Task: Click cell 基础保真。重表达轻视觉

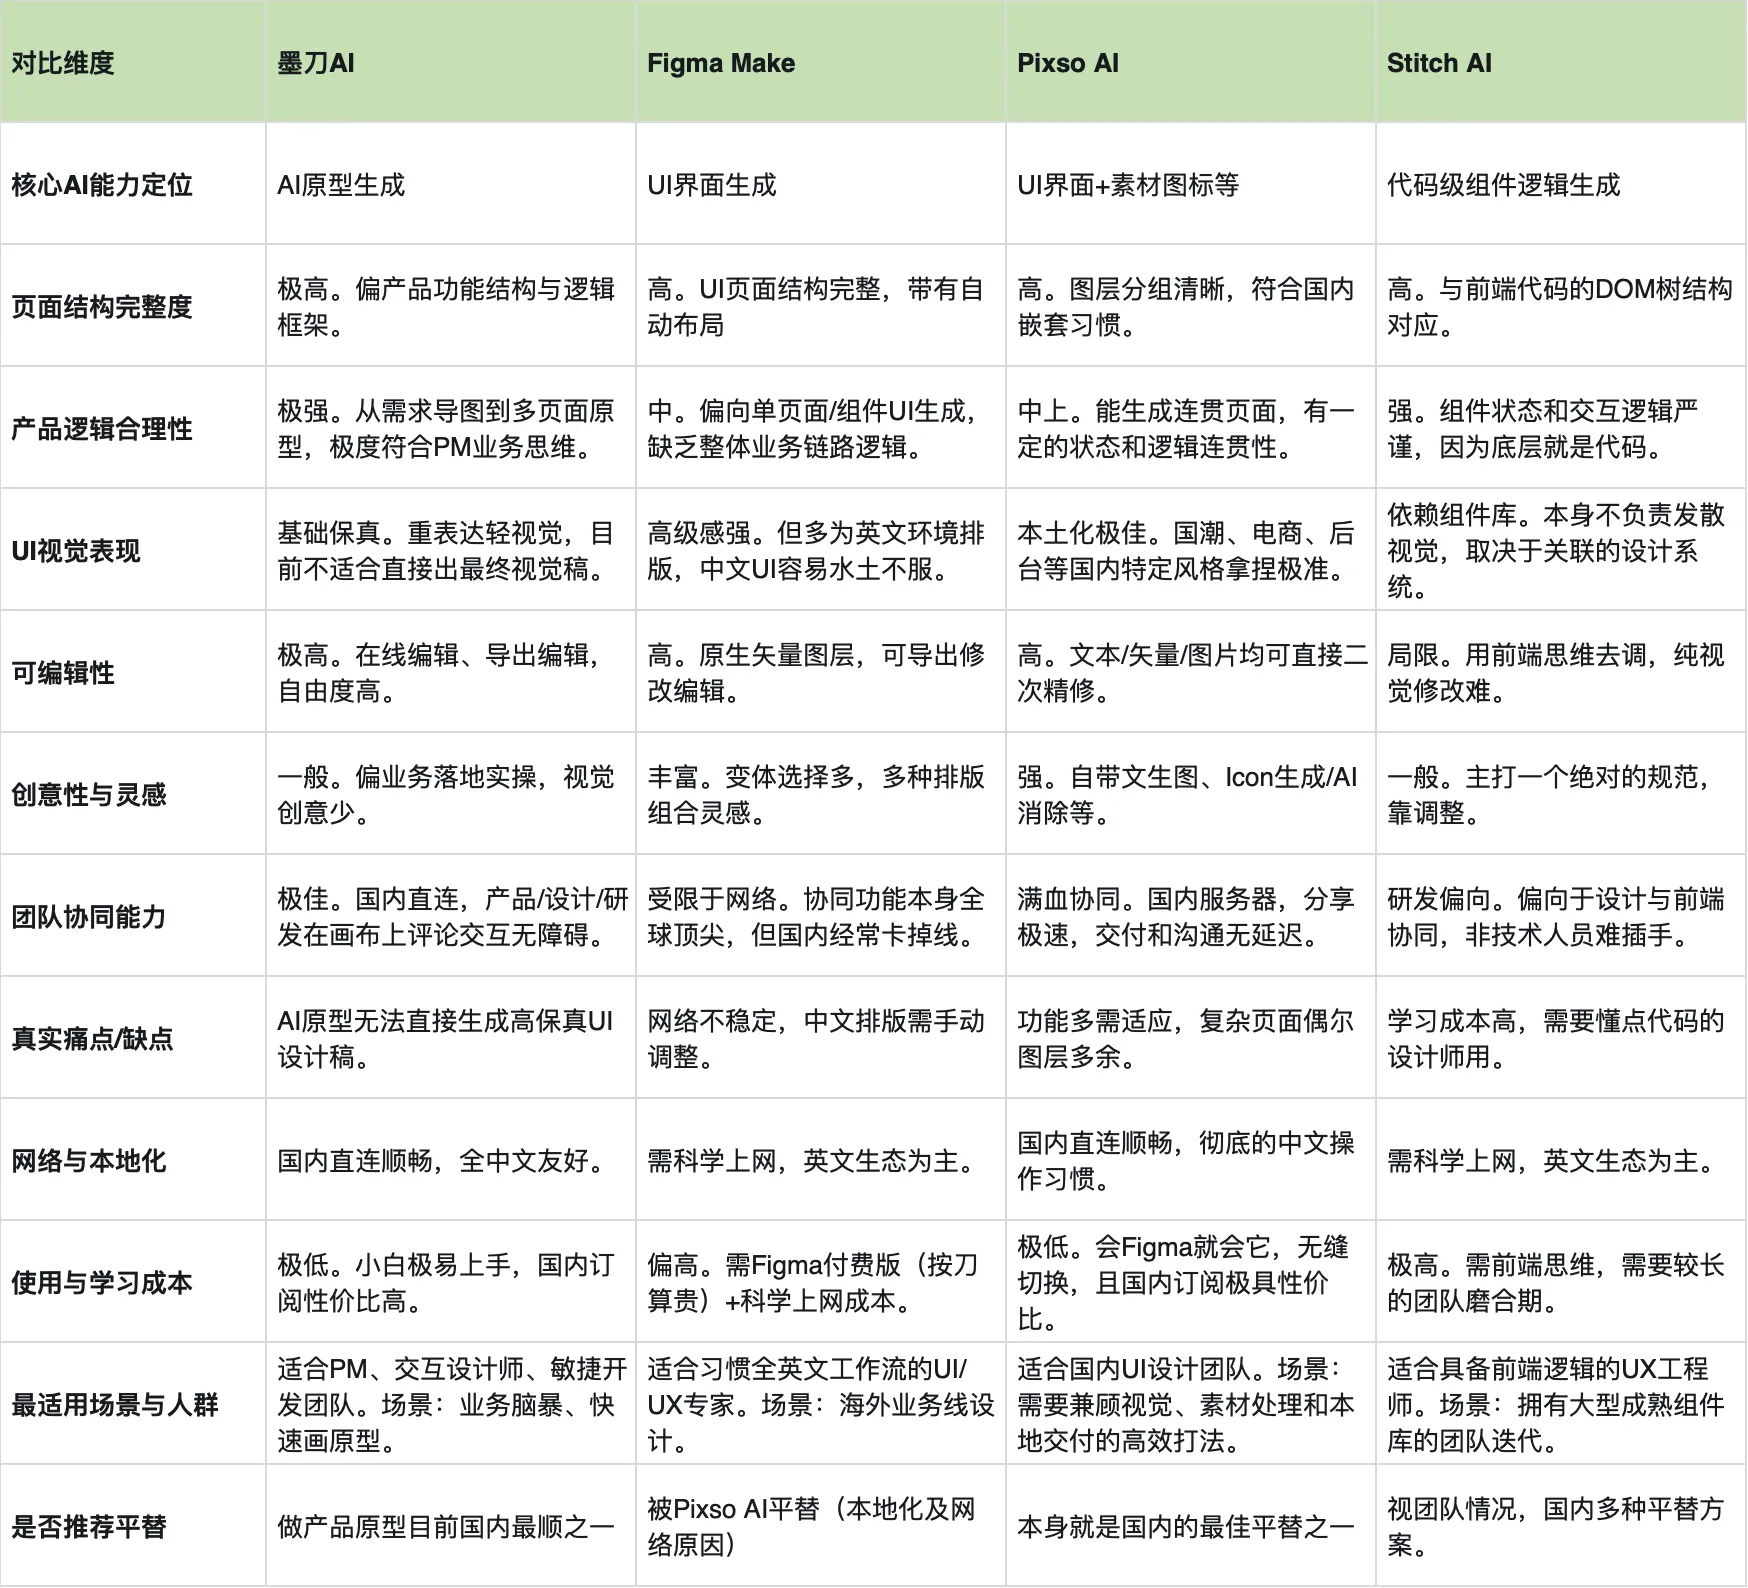Action: (451, 550)
